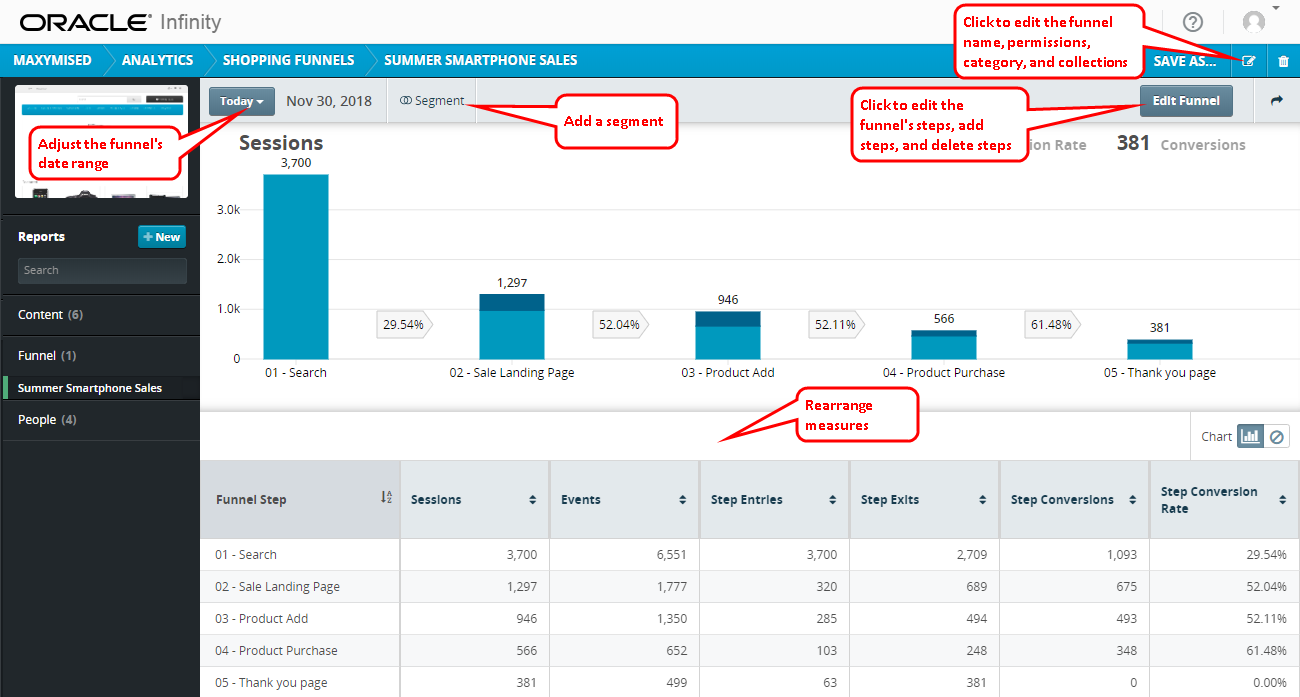Click the 03 - Product Add bar
Screen dimensions: 1300x697
728,335
